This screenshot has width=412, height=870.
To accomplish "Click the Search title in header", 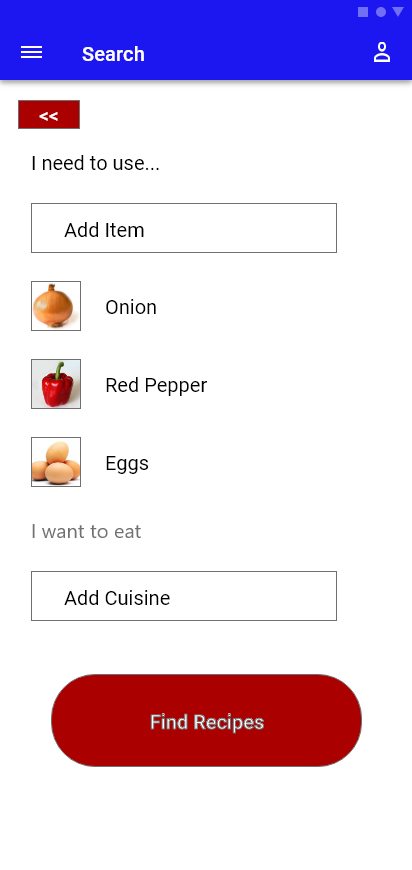I will (x=113, y=54).
